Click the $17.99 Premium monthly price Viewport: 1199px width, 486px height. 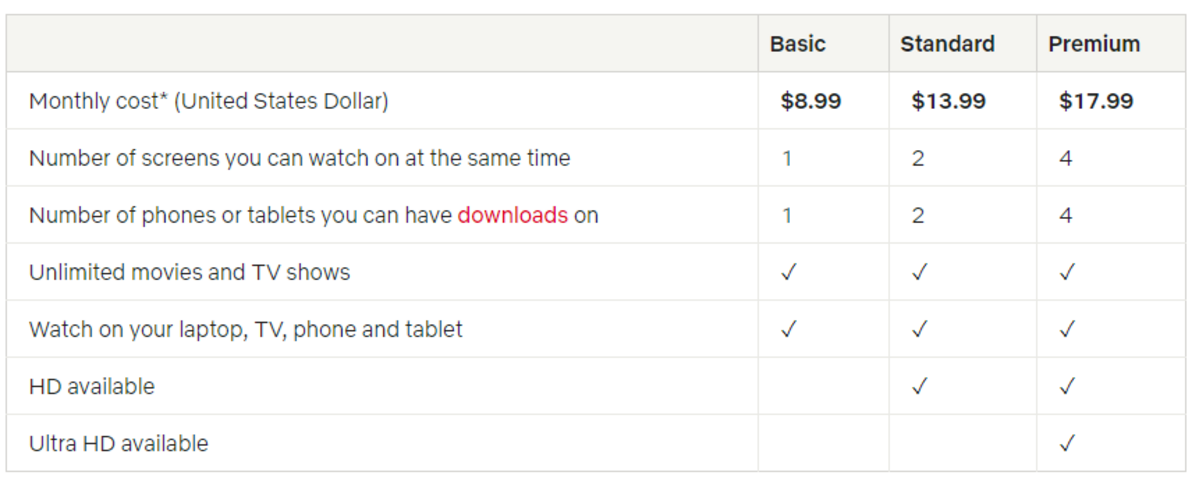tap(1096, 101)
